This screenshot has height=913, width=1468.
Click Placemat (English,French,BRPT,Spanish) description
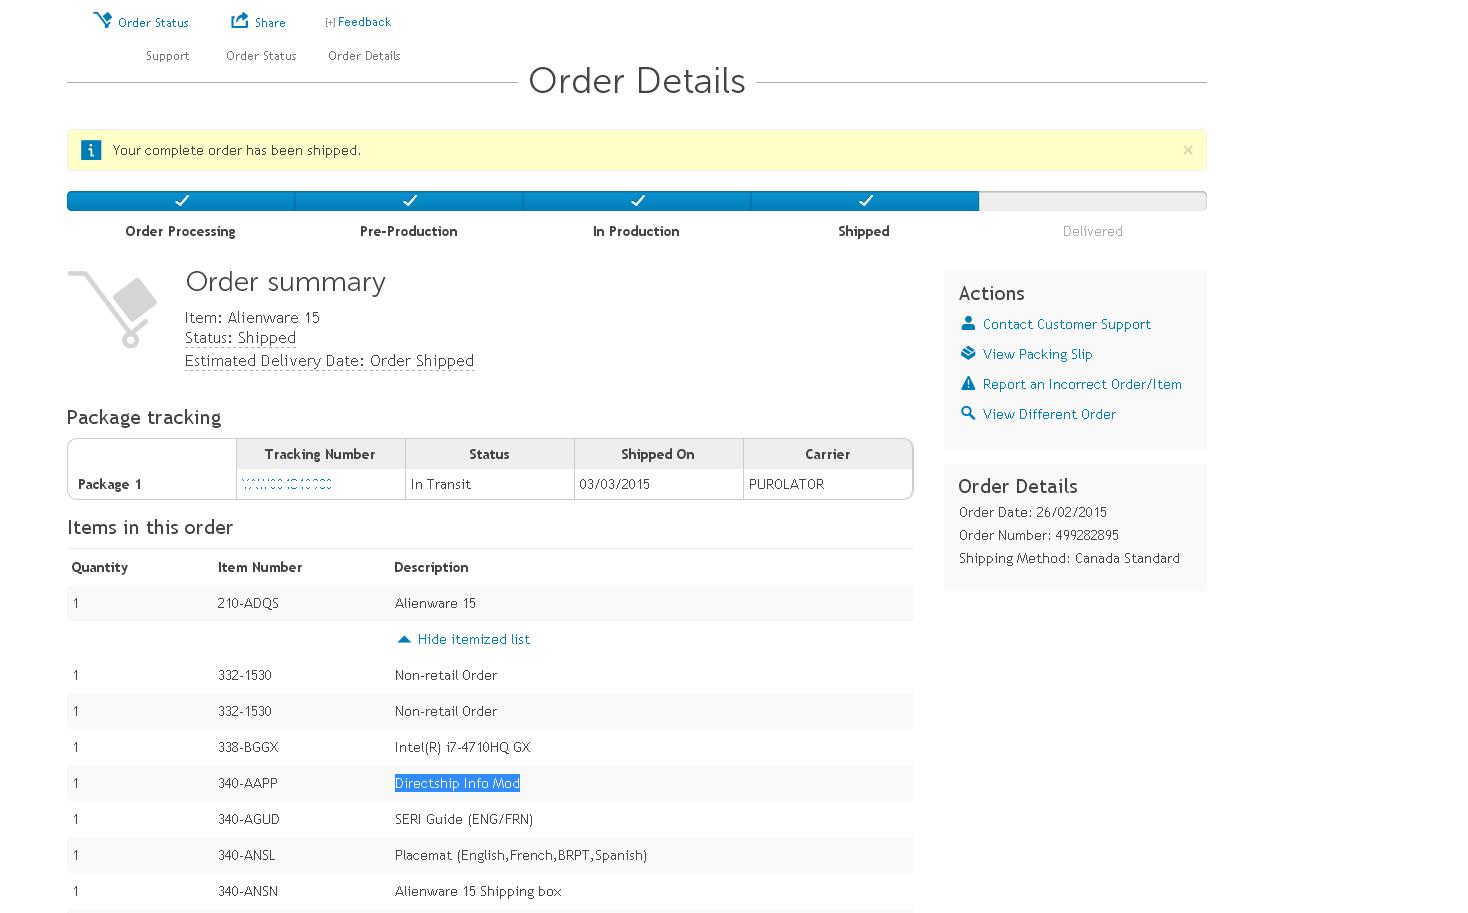(521, 855)
